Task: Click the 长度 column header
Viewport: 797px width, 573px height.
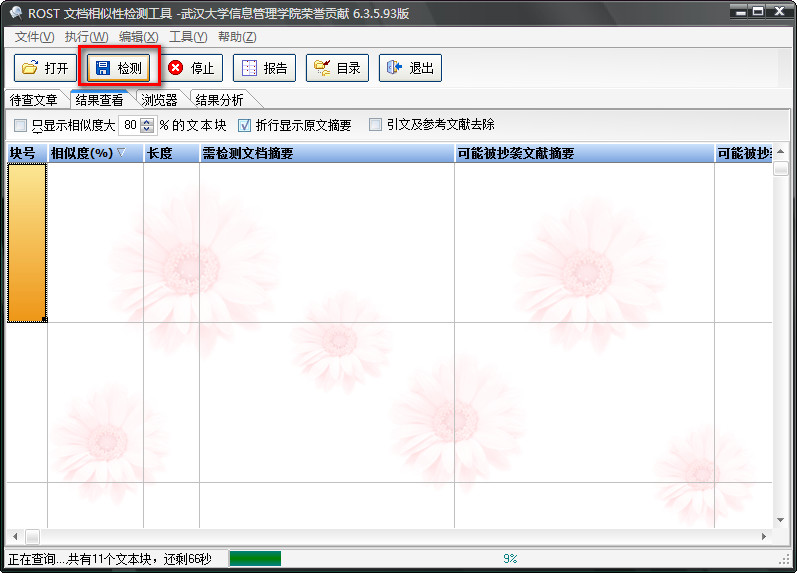Action: point(171,153)
